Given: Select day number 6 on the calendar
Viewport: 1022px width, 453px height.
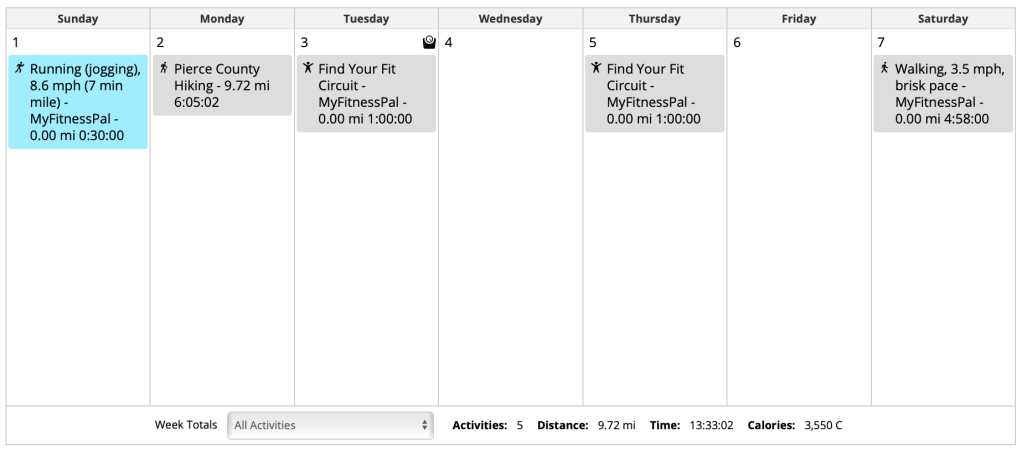Looking at the screenshot, I should pos(737,42).
